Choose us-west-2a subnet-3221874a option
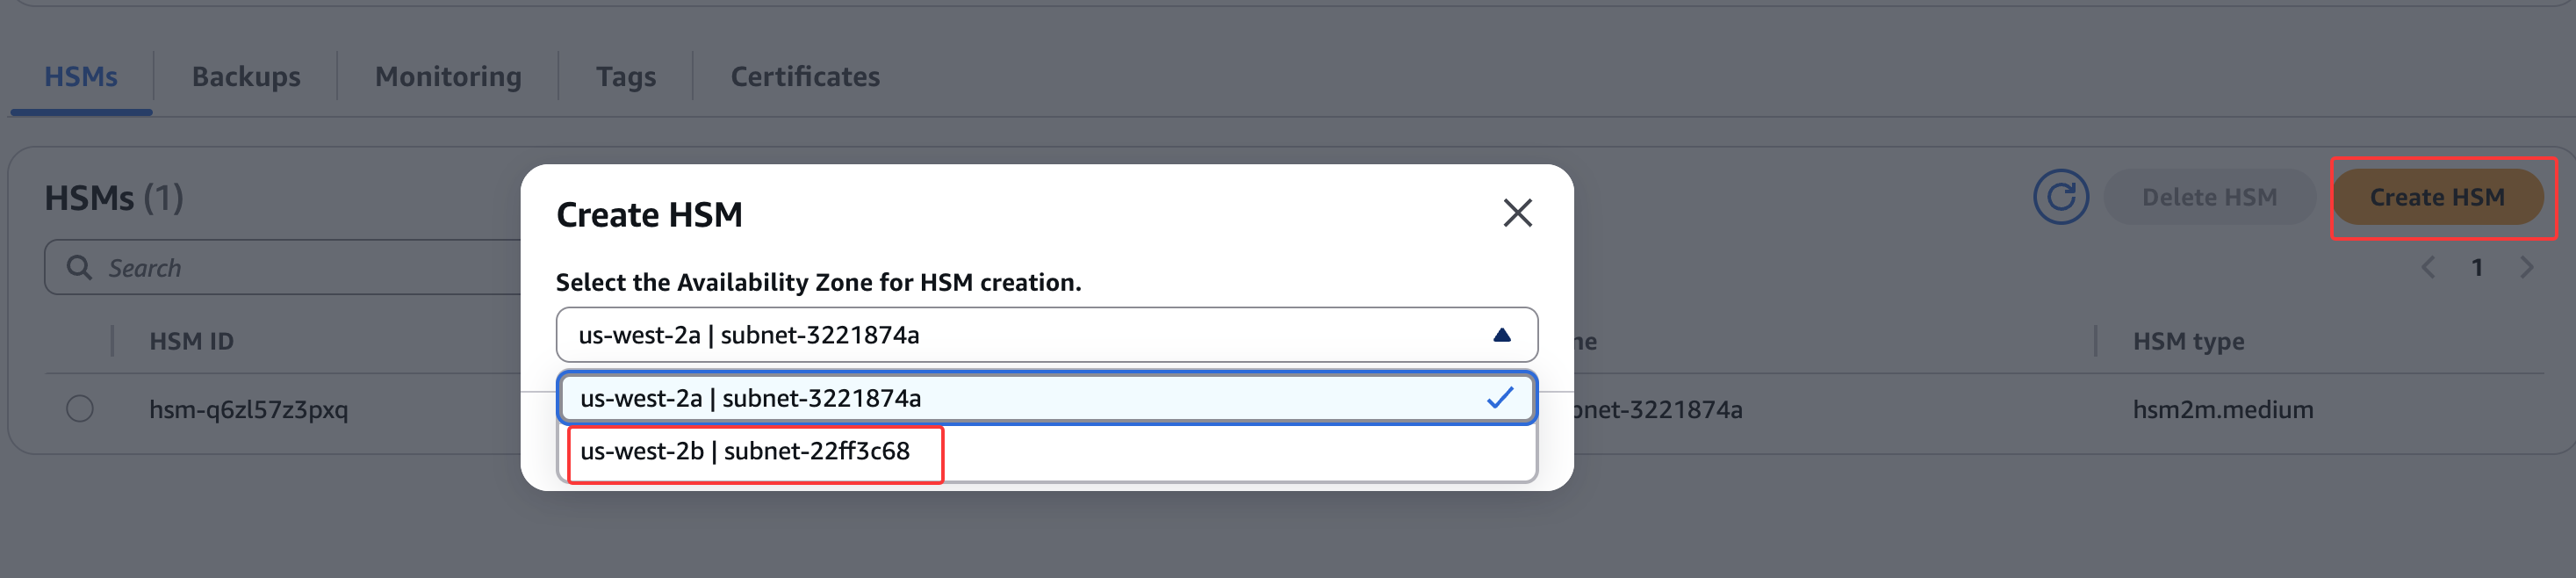The width and height of the screenshot is (2576, 578). [x=750, y=398]
